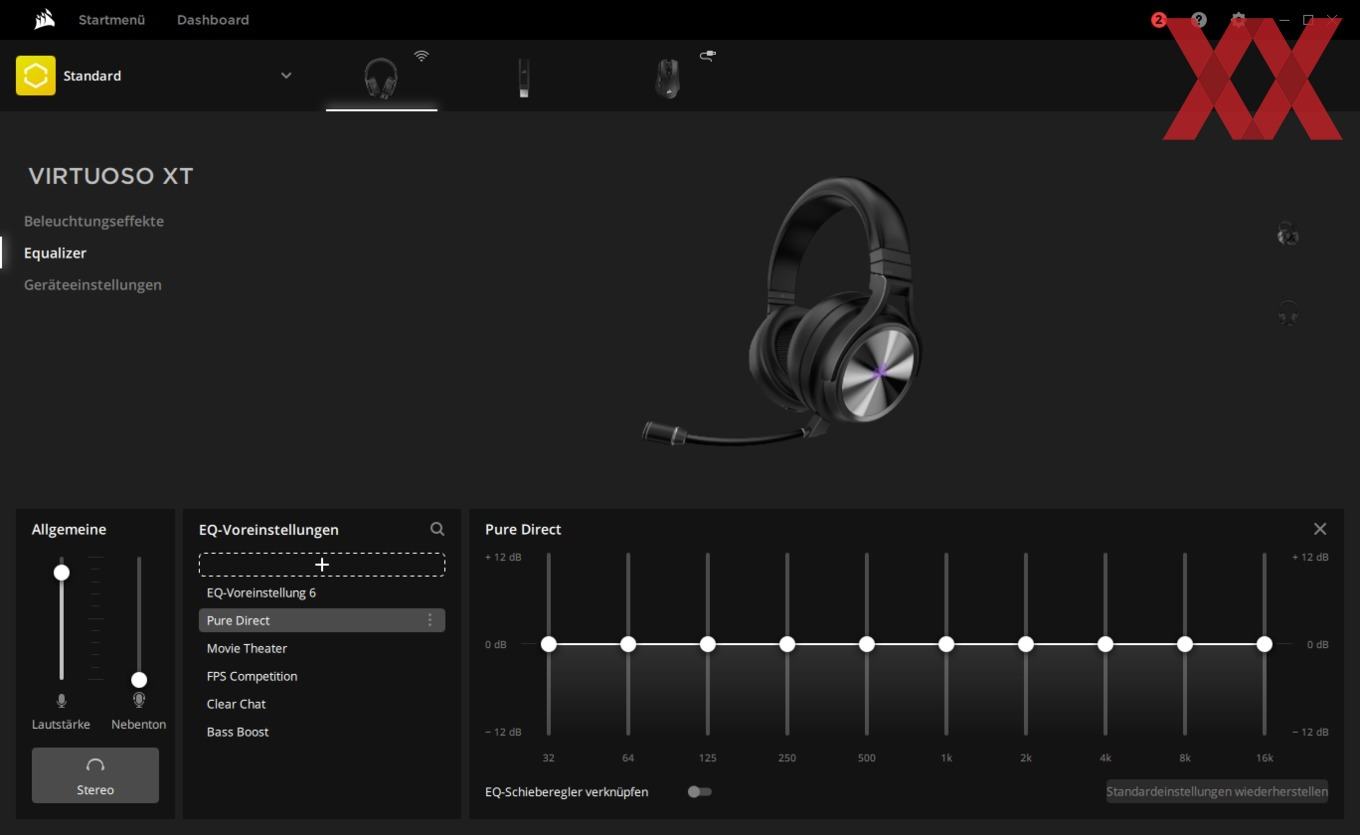Expand the Standard profile dropdown
1360x835 pixels.
tap(286, 76)
